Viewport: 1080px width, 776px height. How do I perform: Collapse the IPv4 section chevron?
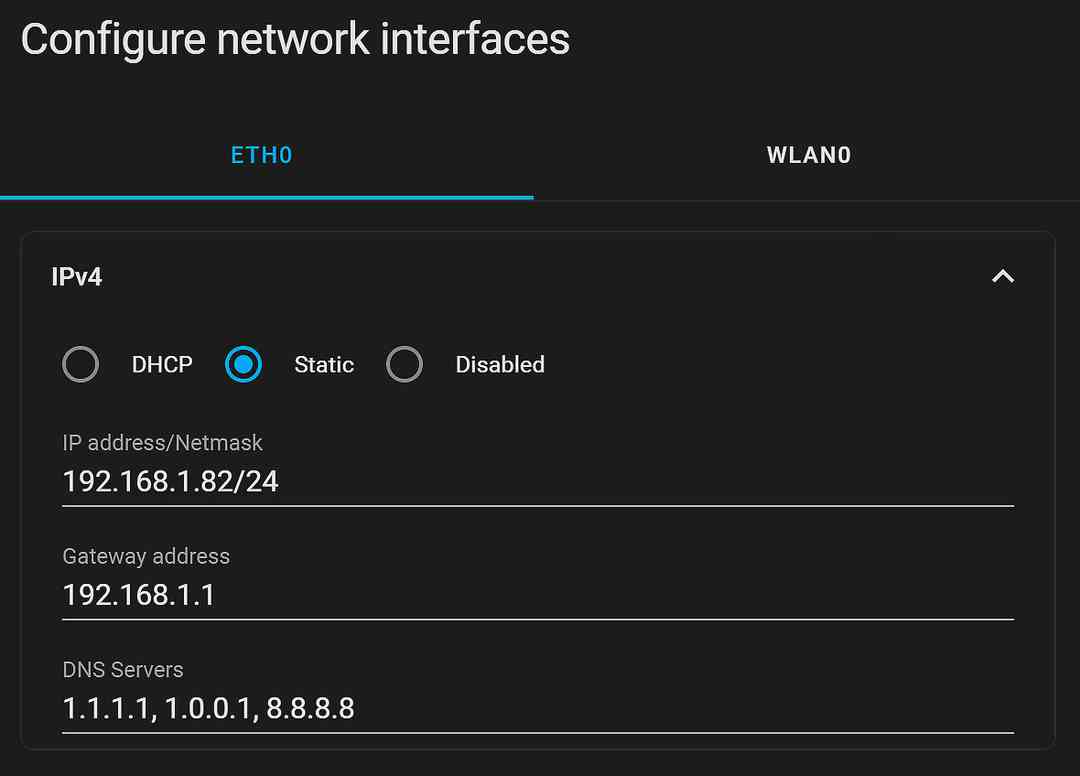[1002, 277]
